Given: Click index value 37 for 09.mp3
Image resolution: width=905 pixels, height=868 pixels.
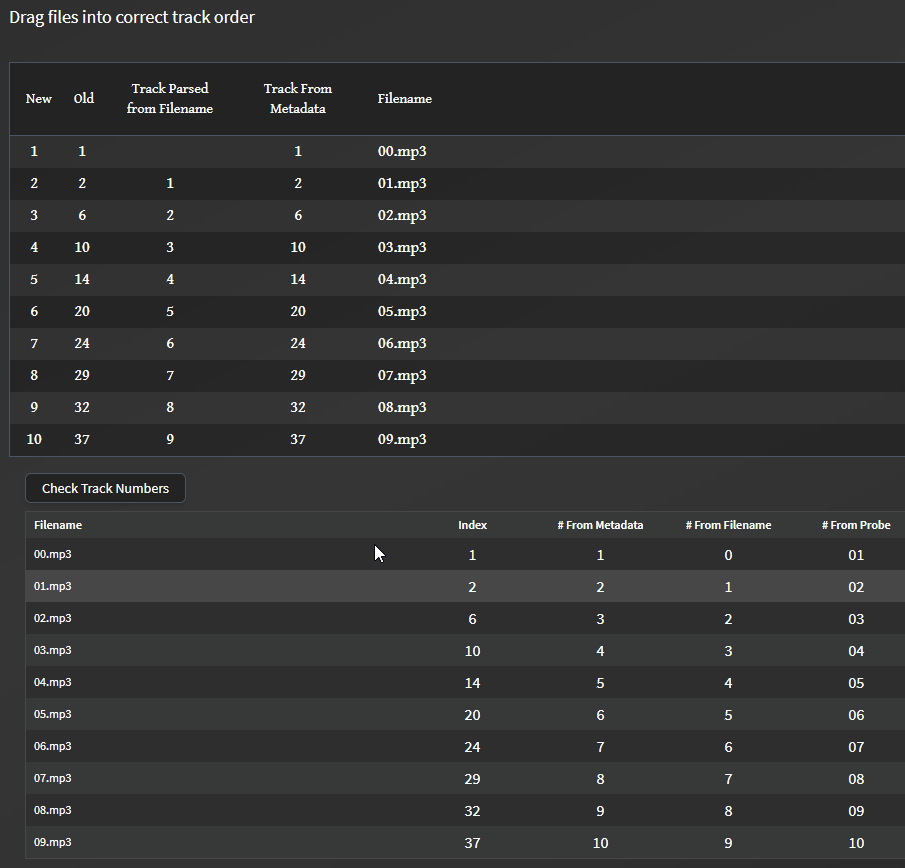Looking at the screenshot, I should [472, 843].
